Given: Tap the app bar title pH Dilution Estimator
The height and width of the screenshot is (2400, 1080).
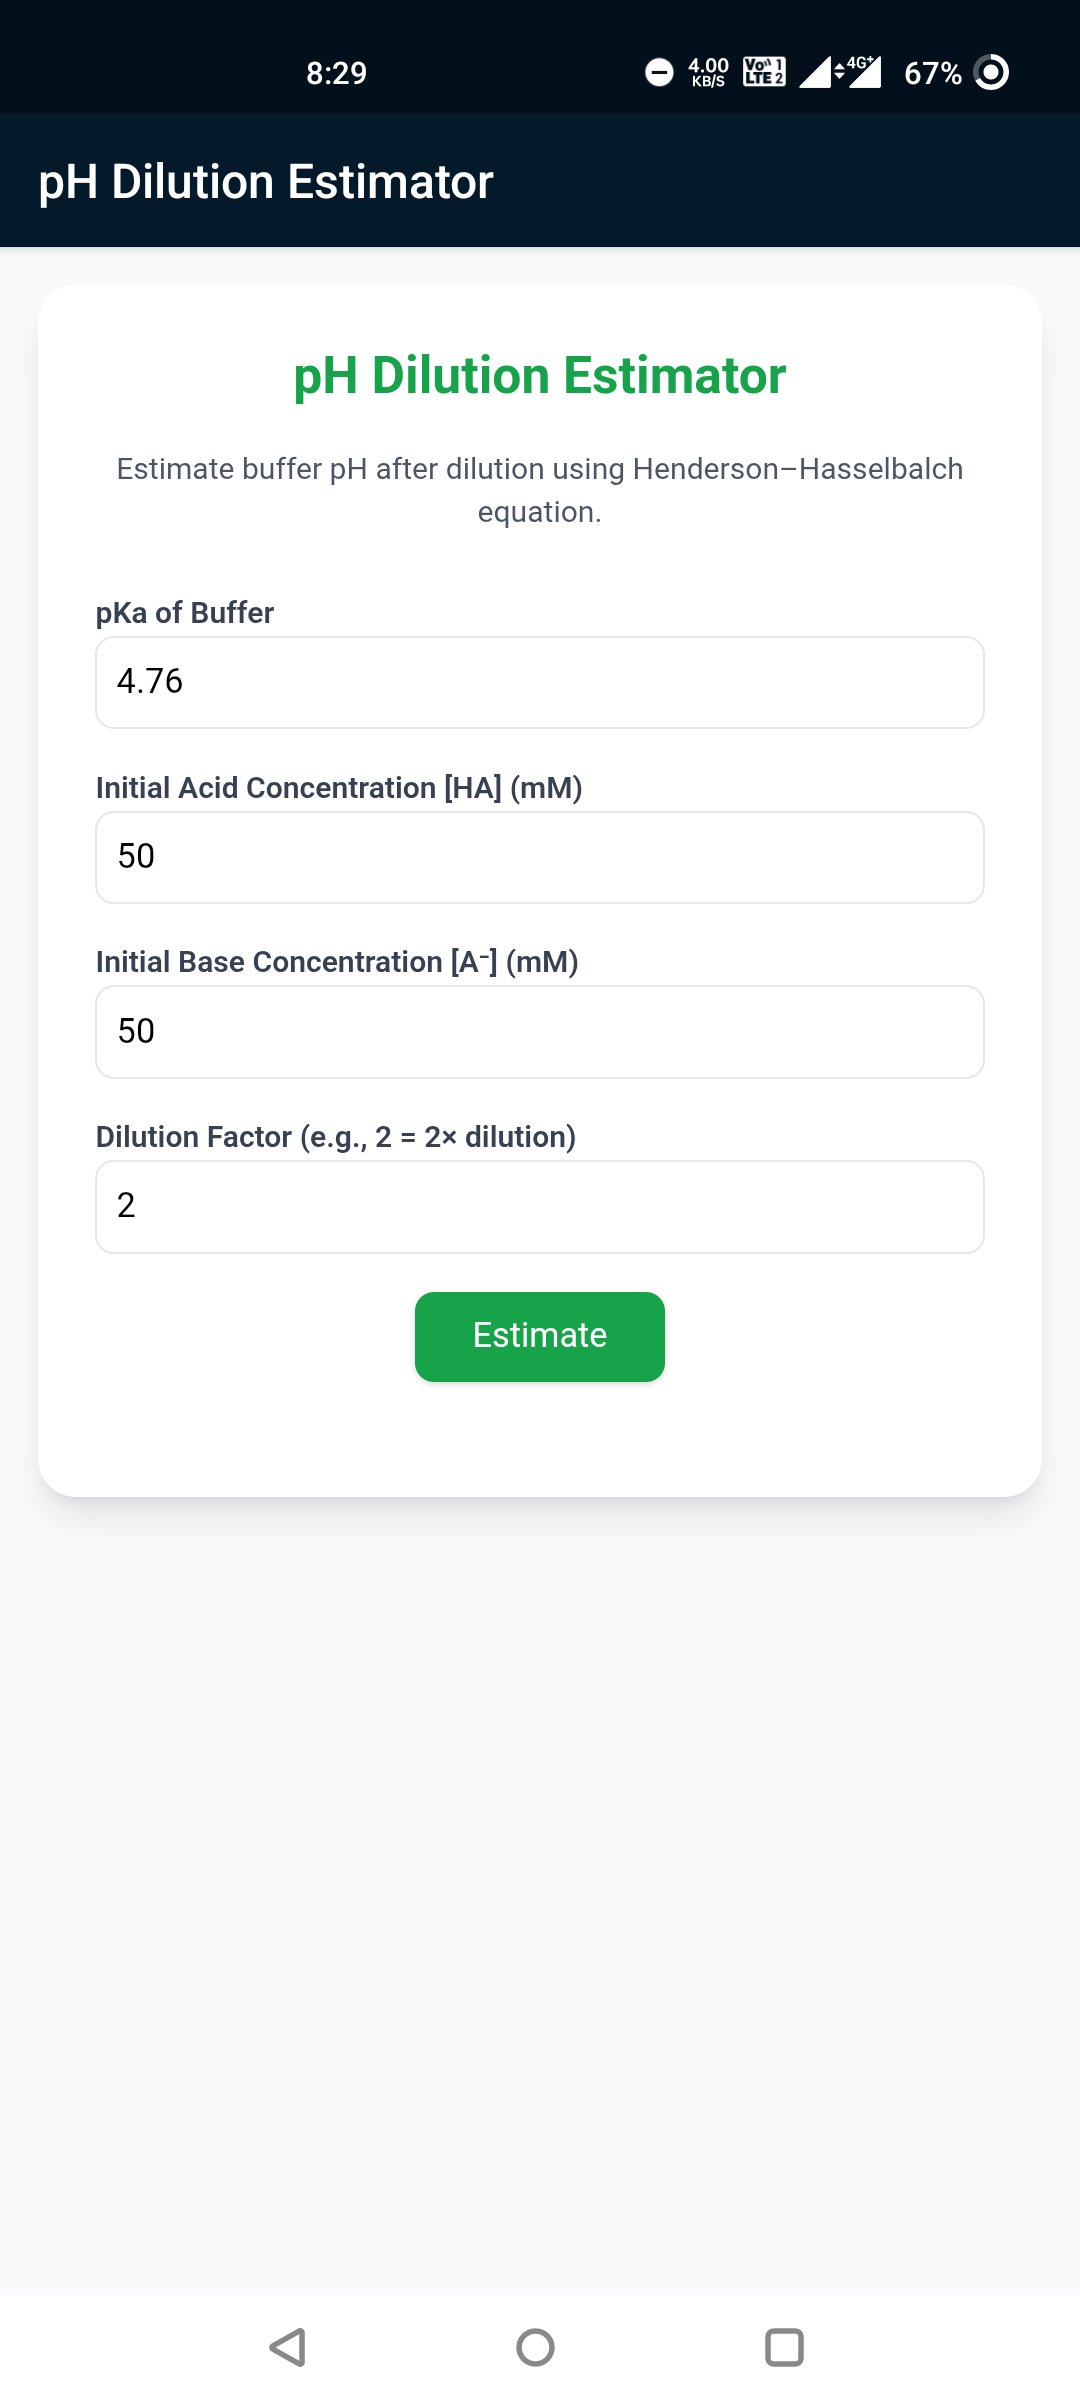Looking at the screenshot, I should click(266, 182).
